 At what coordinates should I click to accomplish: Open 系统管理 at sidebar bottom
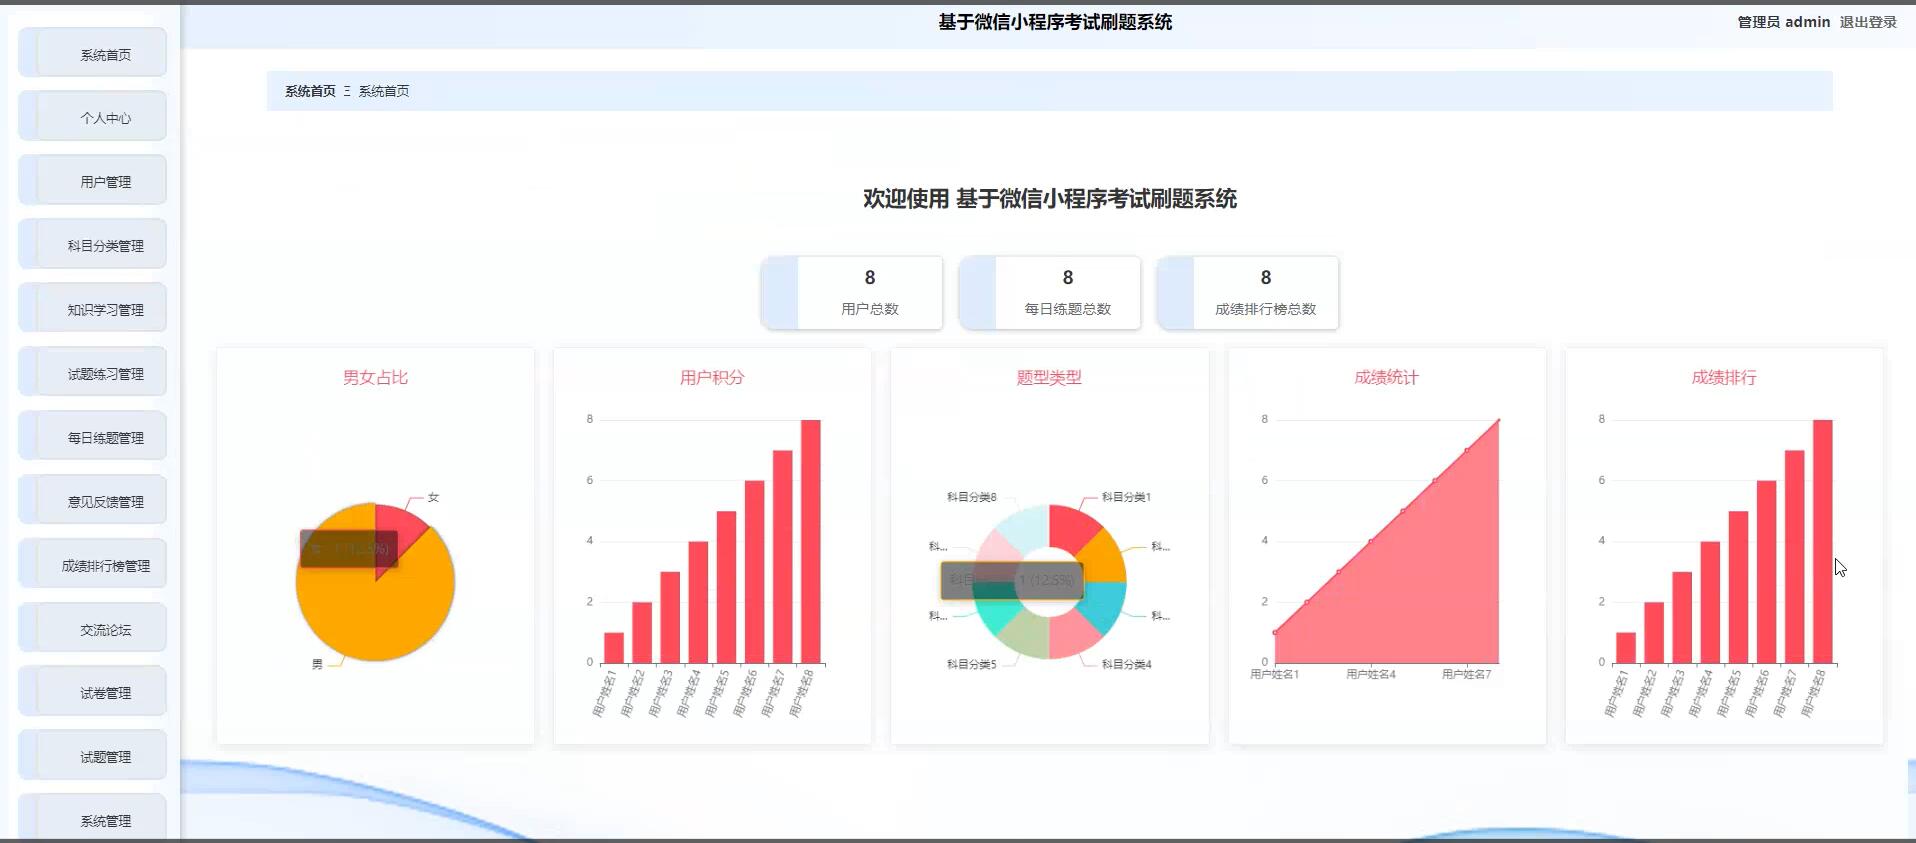click(x=93, y=818)
